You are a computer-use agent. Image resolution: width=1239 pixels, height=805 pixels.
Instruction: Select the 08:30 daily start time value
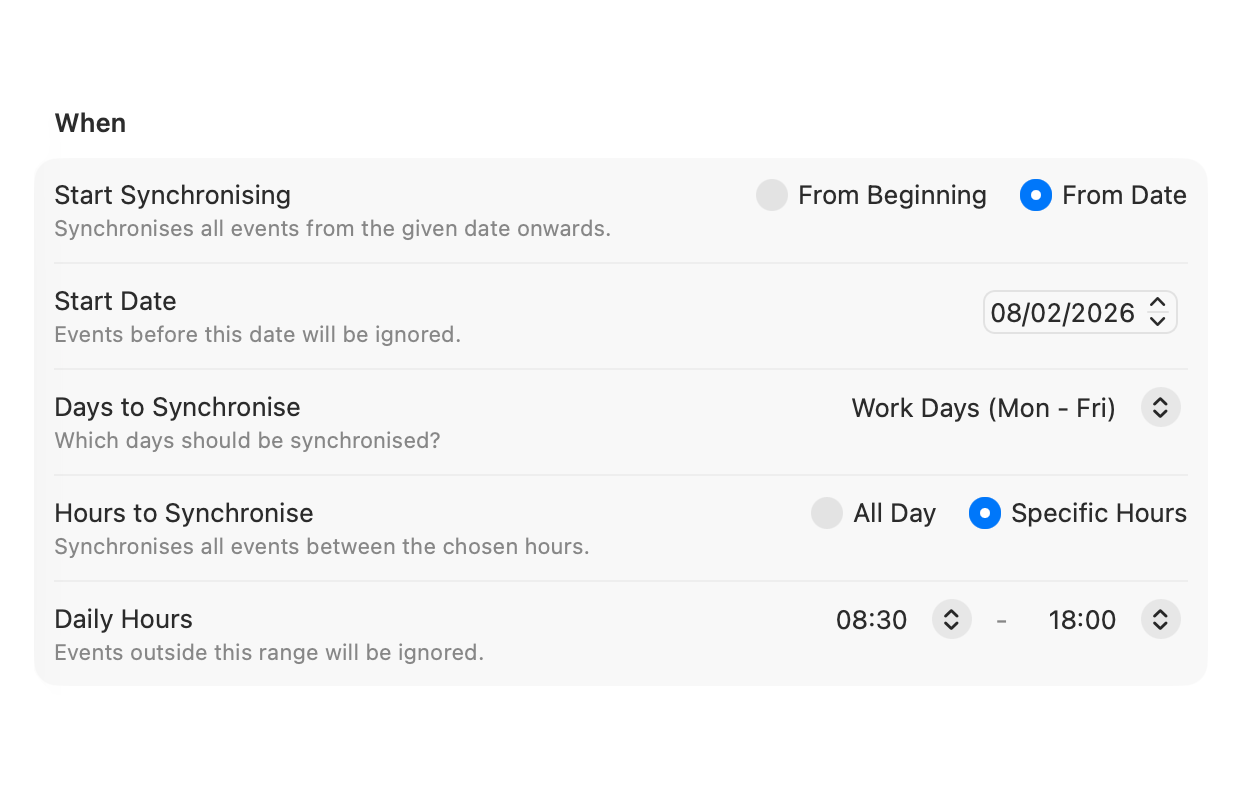click(x=871, y=619)
